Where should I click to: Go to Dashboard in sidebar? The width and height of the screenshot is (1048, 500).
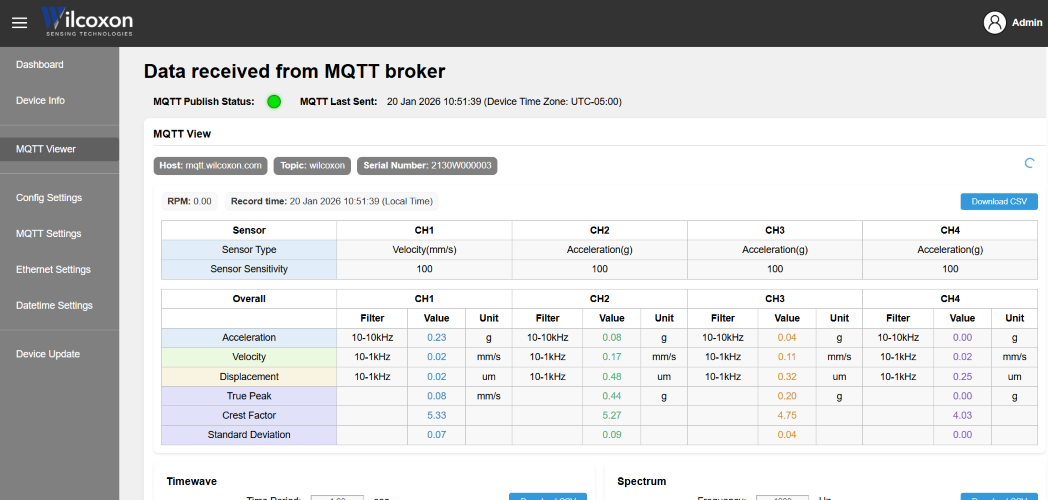click(40, 65)
